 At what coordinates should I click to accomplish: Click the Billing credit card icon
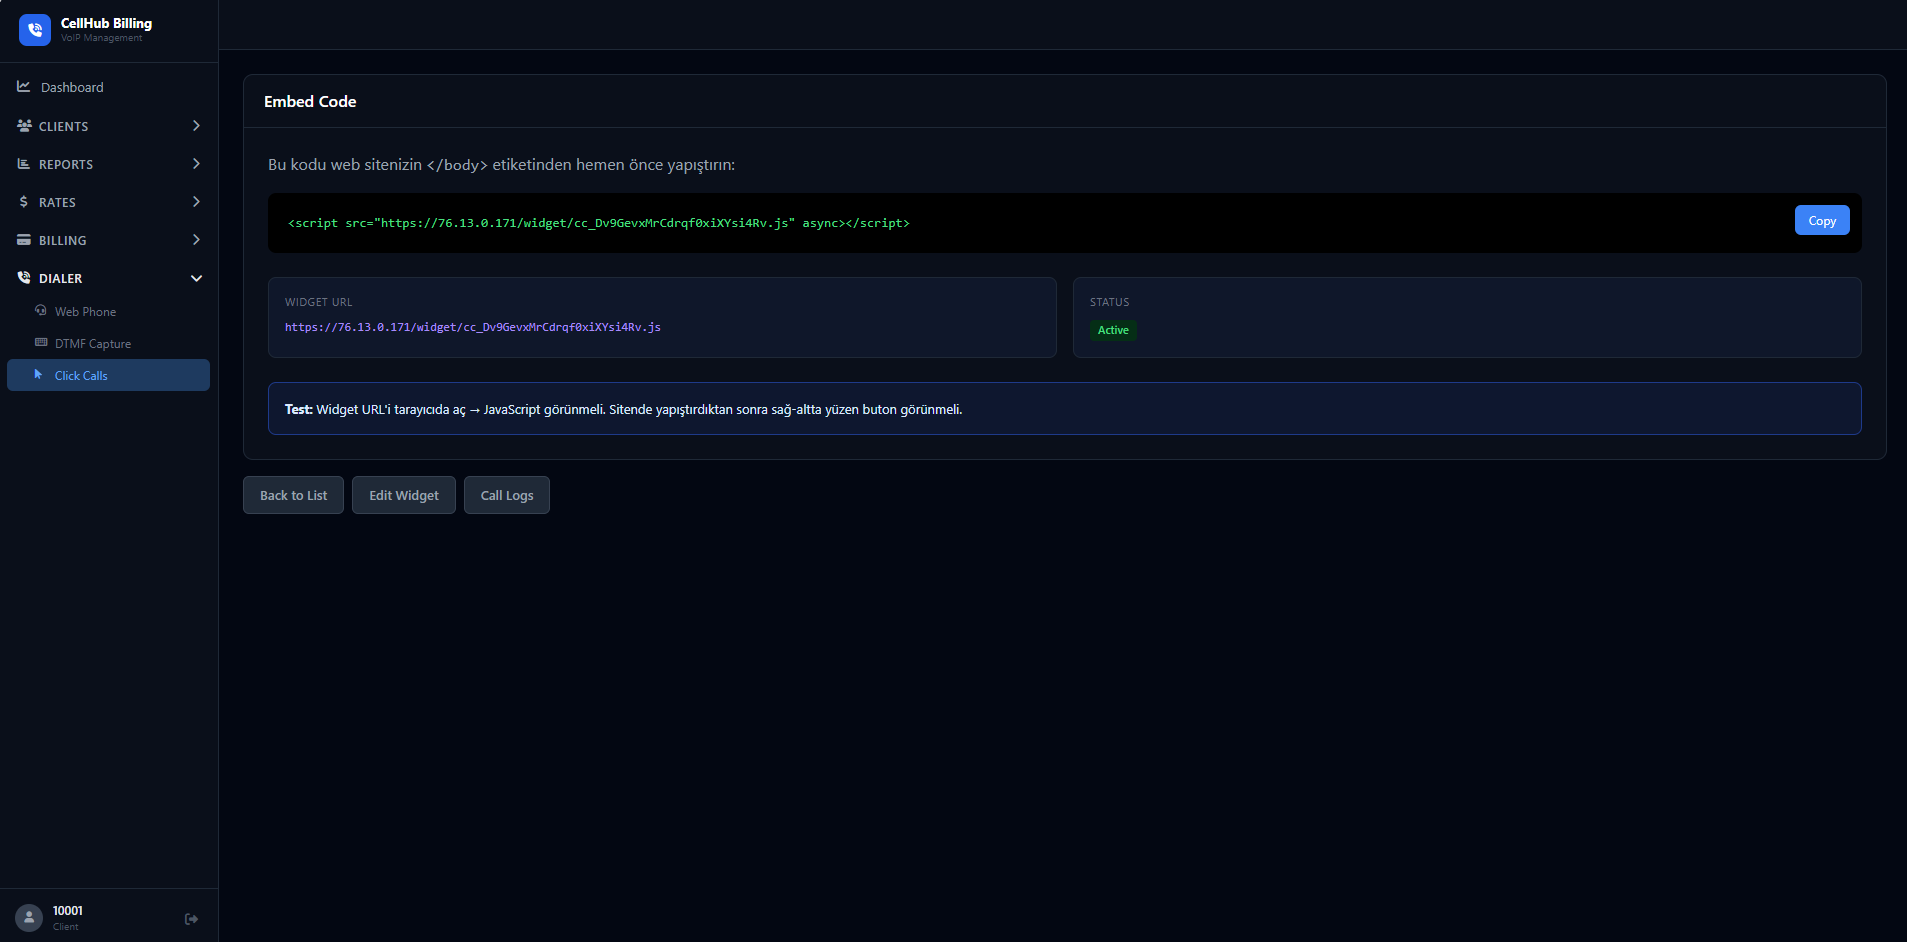point(24,240)
